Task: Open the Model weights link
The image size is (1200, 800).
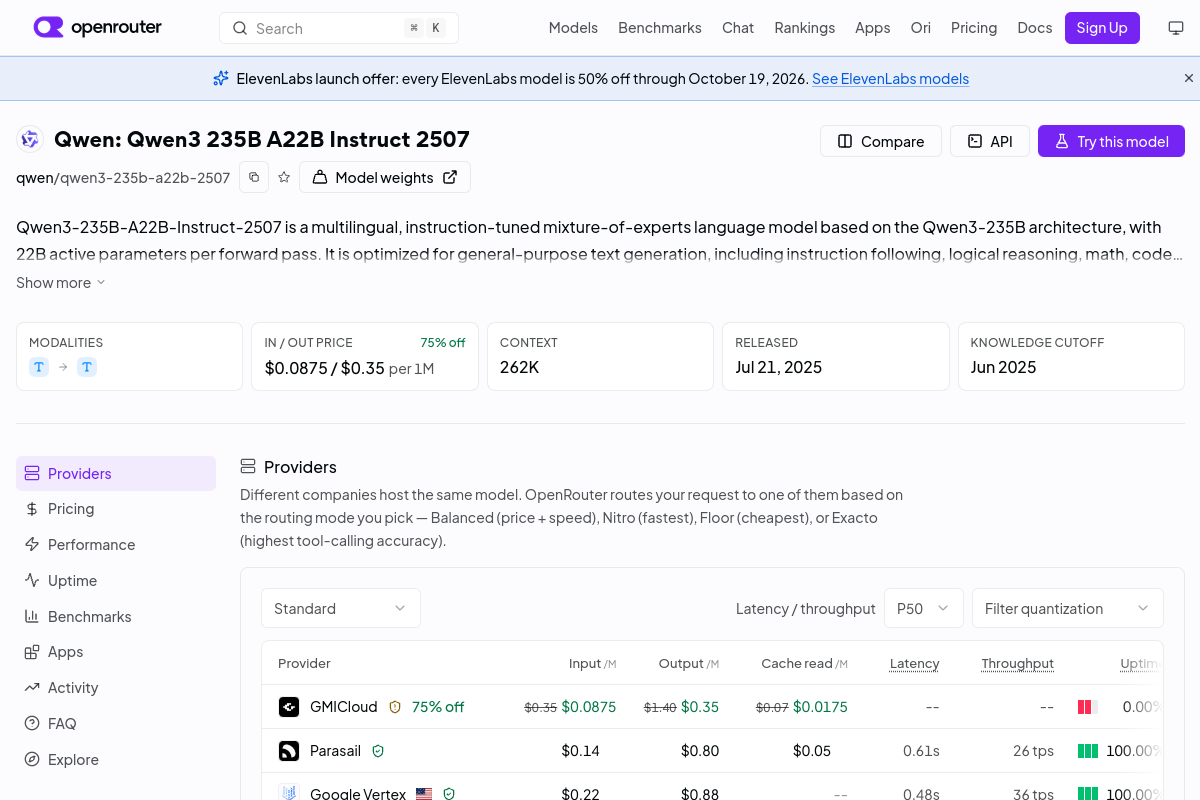Action: 385,177
